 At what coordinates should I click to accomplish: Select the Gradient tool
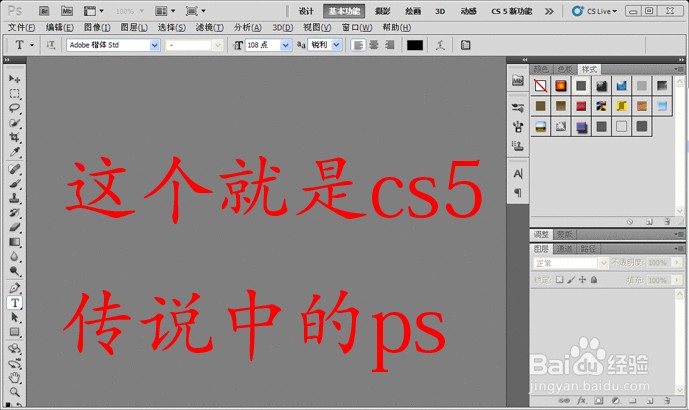click(x=15, y=242)
